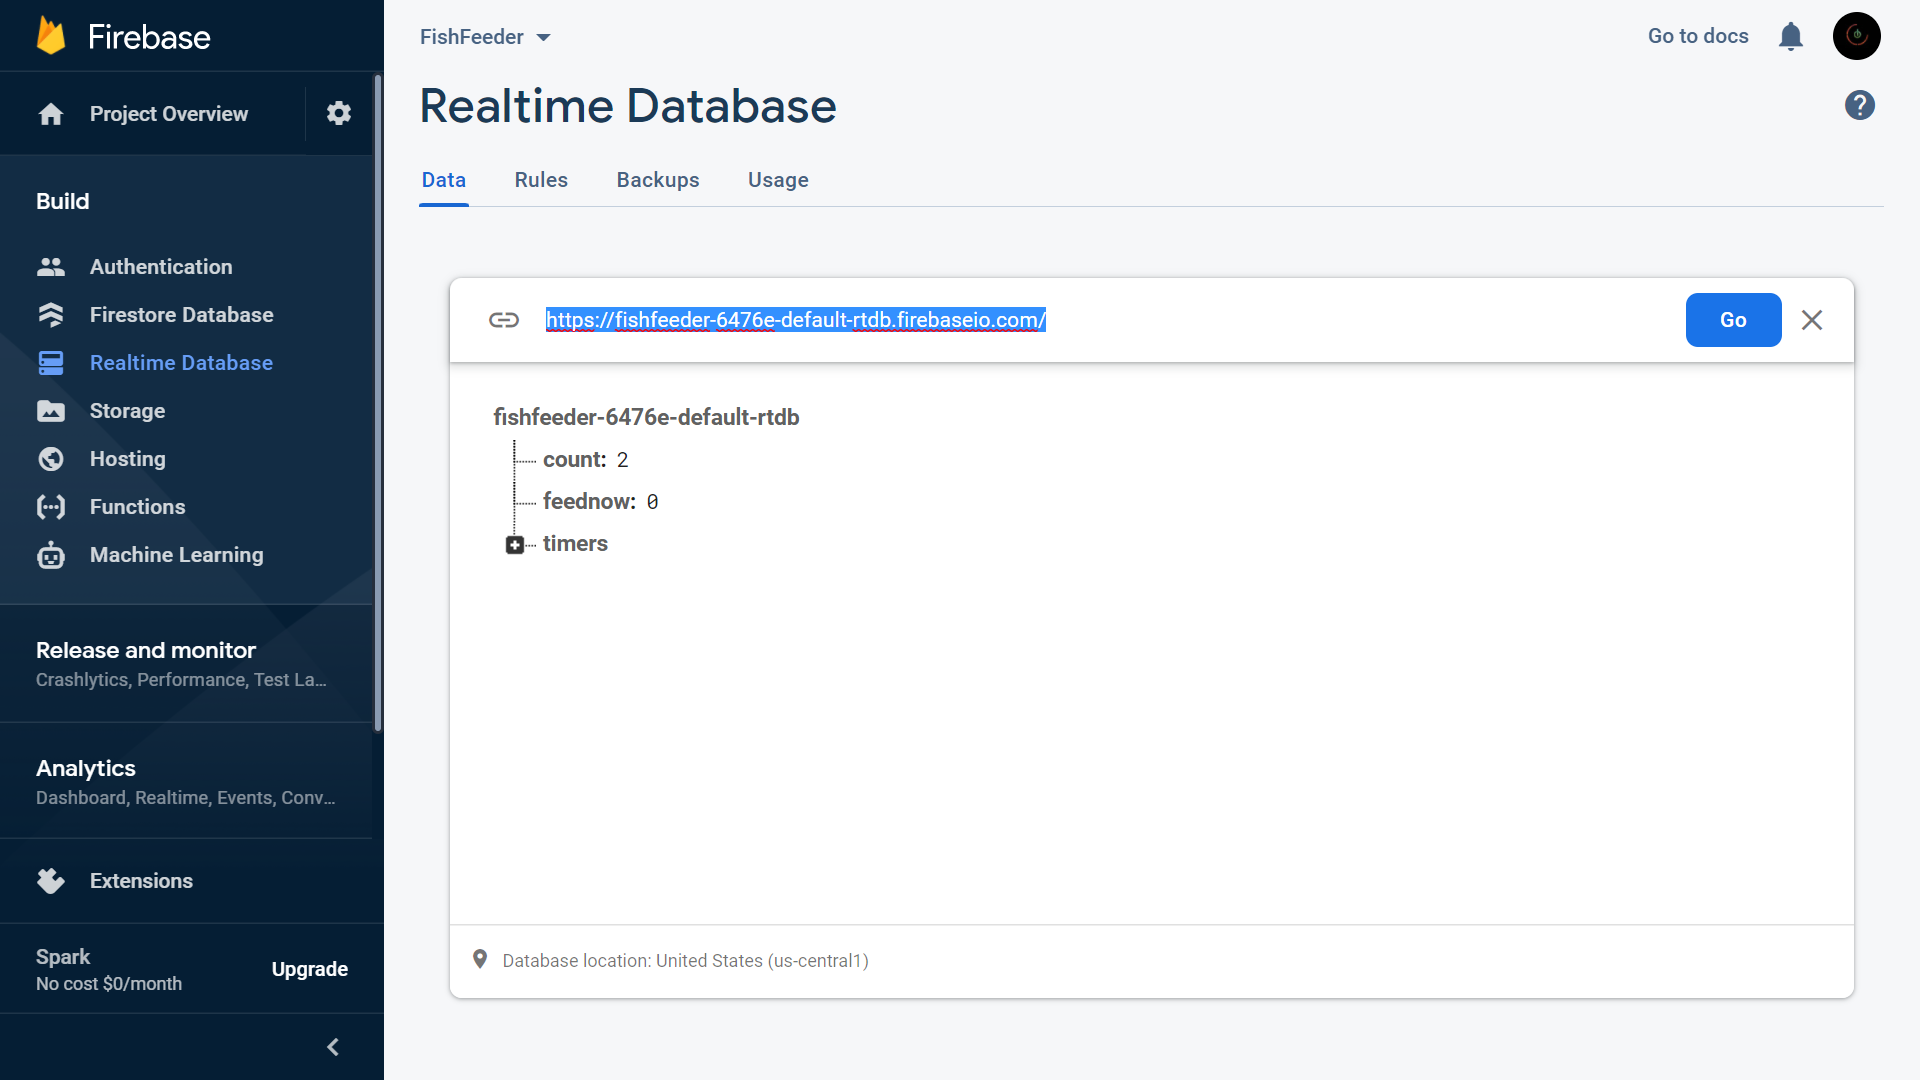
Task: Open the Go to docs link
Action: click(x=1698, y=36)
